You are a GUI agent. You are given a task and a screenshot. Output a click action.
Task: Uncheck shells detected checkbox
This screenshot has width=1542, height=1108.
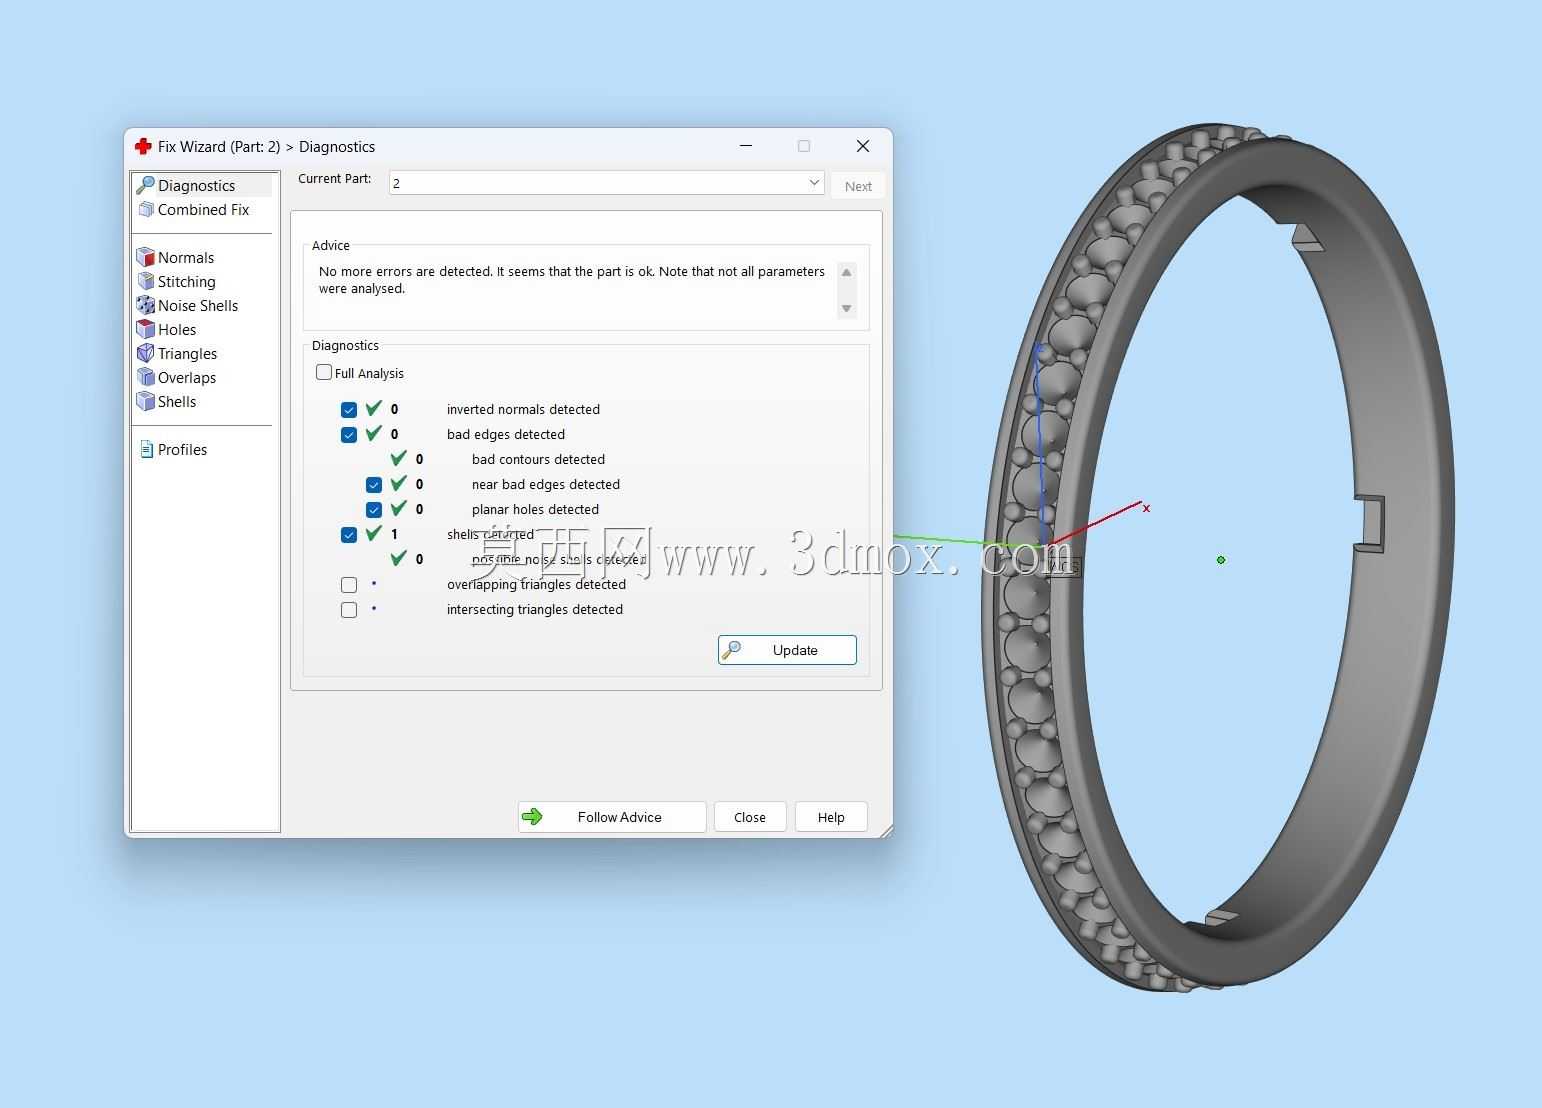click(349, 535)
